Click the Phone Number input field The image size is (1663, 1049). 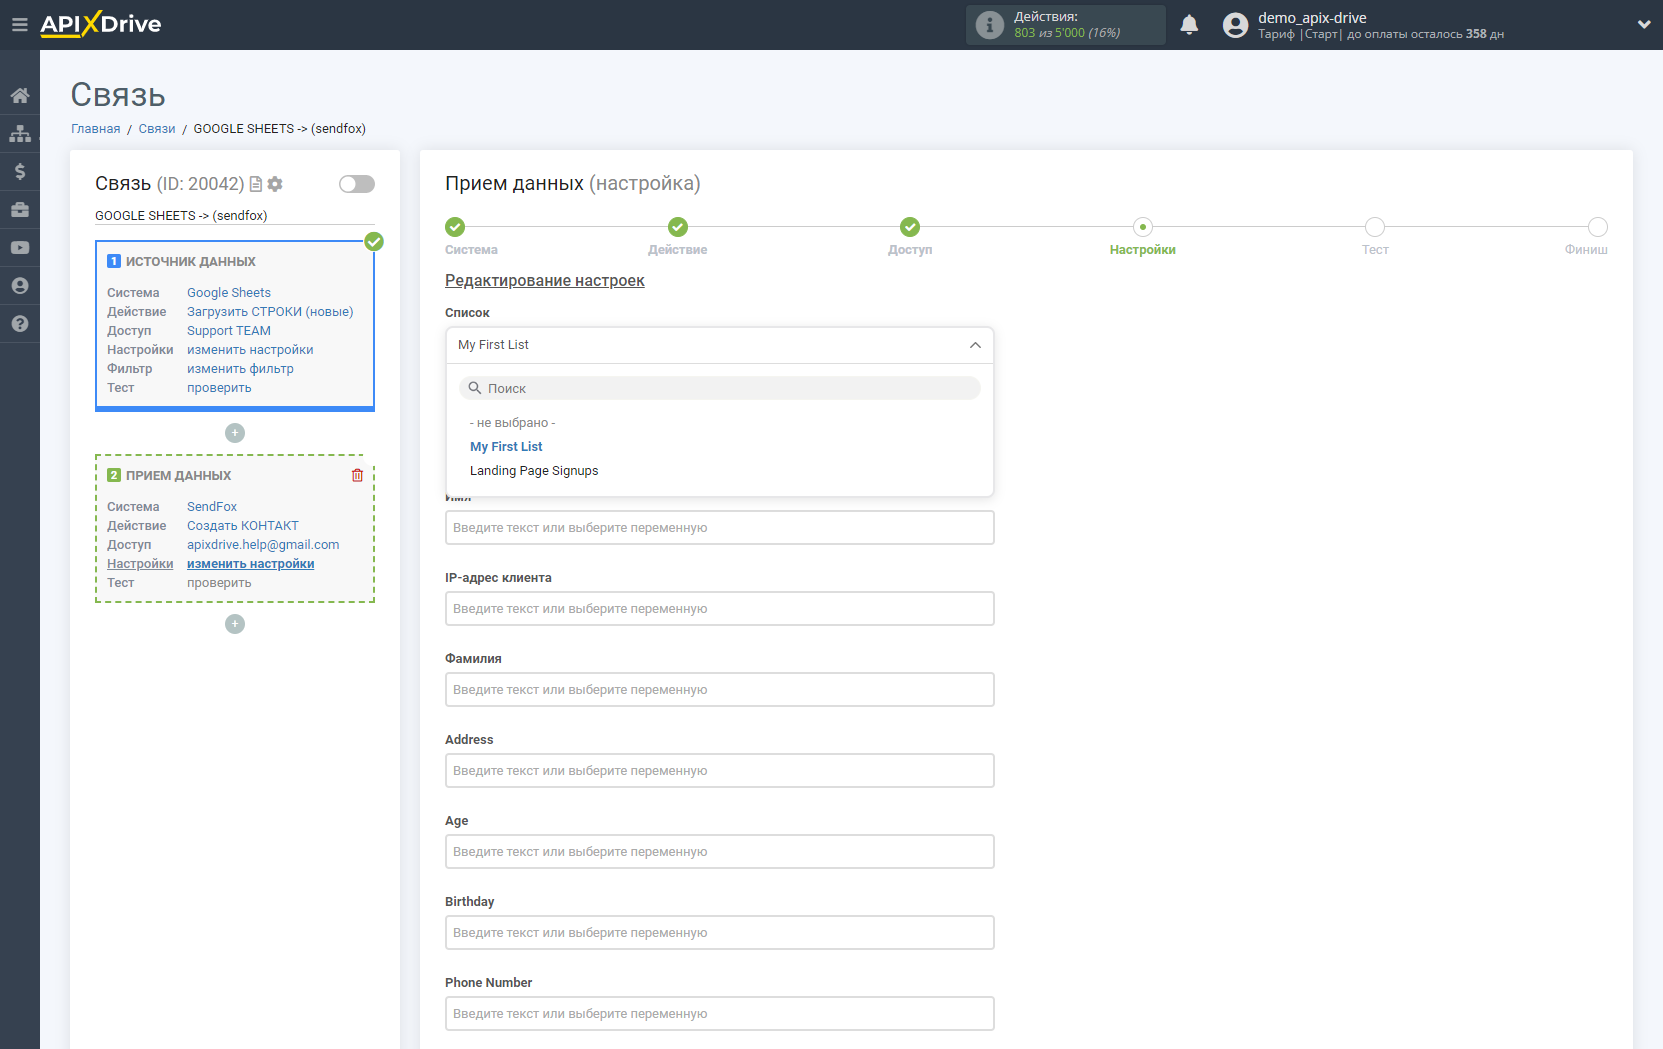(720, 1014)
